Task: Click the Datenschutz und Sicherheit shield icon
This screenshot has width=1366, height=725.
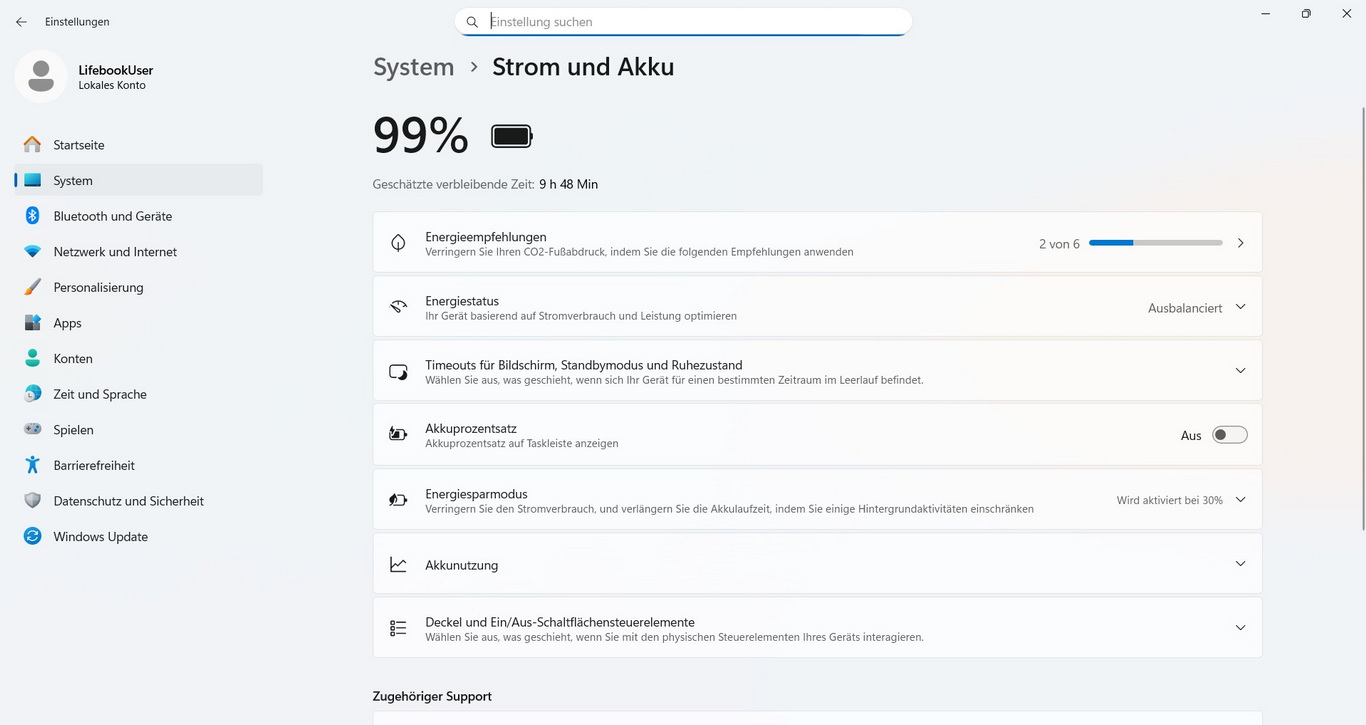Action: pyautogui.click(x=33, y=501)
